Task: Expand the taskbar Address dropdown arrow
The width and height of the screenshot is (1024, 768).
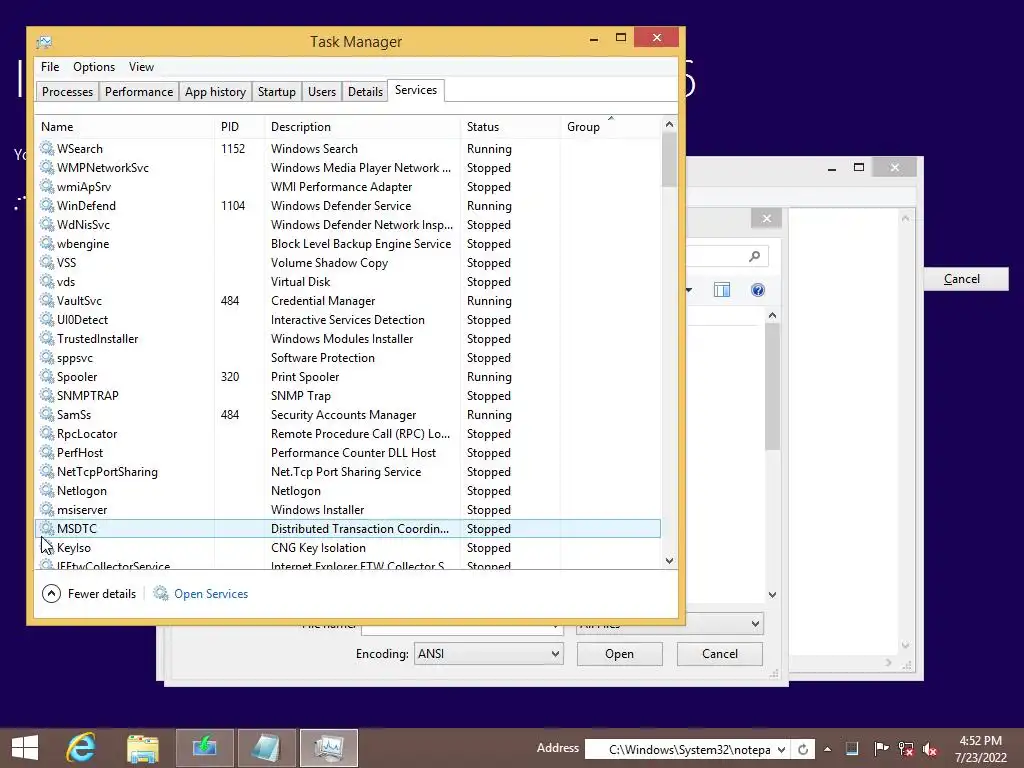Action: [781, 749]
